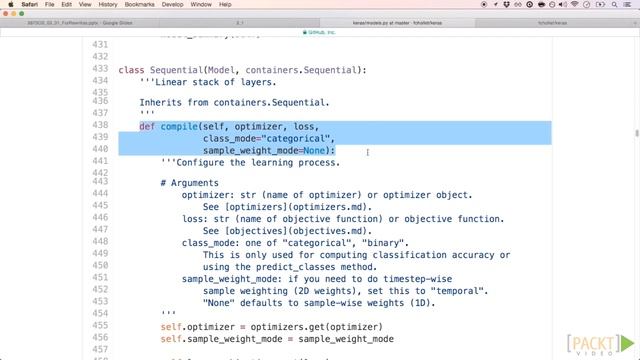
Task: Click line number 455
Action: coord(100,326)
